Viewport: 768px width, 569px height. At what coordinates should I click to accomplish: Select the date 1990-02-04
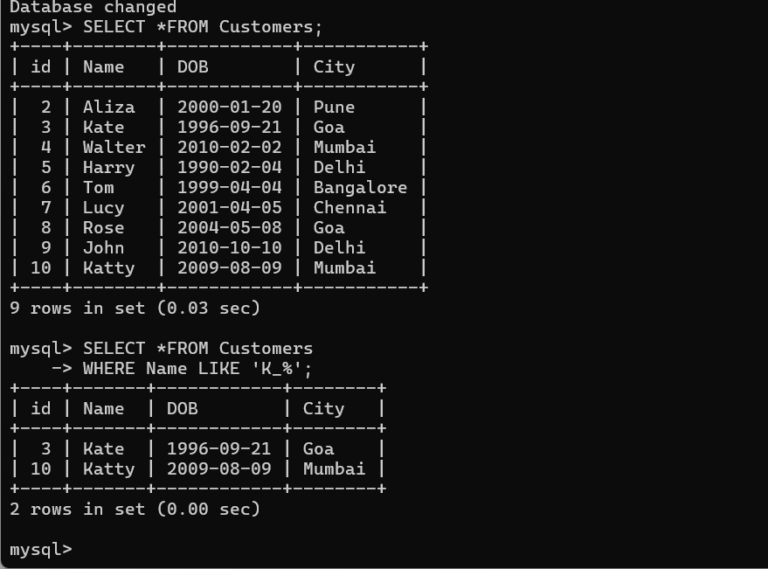coord(229,167)
